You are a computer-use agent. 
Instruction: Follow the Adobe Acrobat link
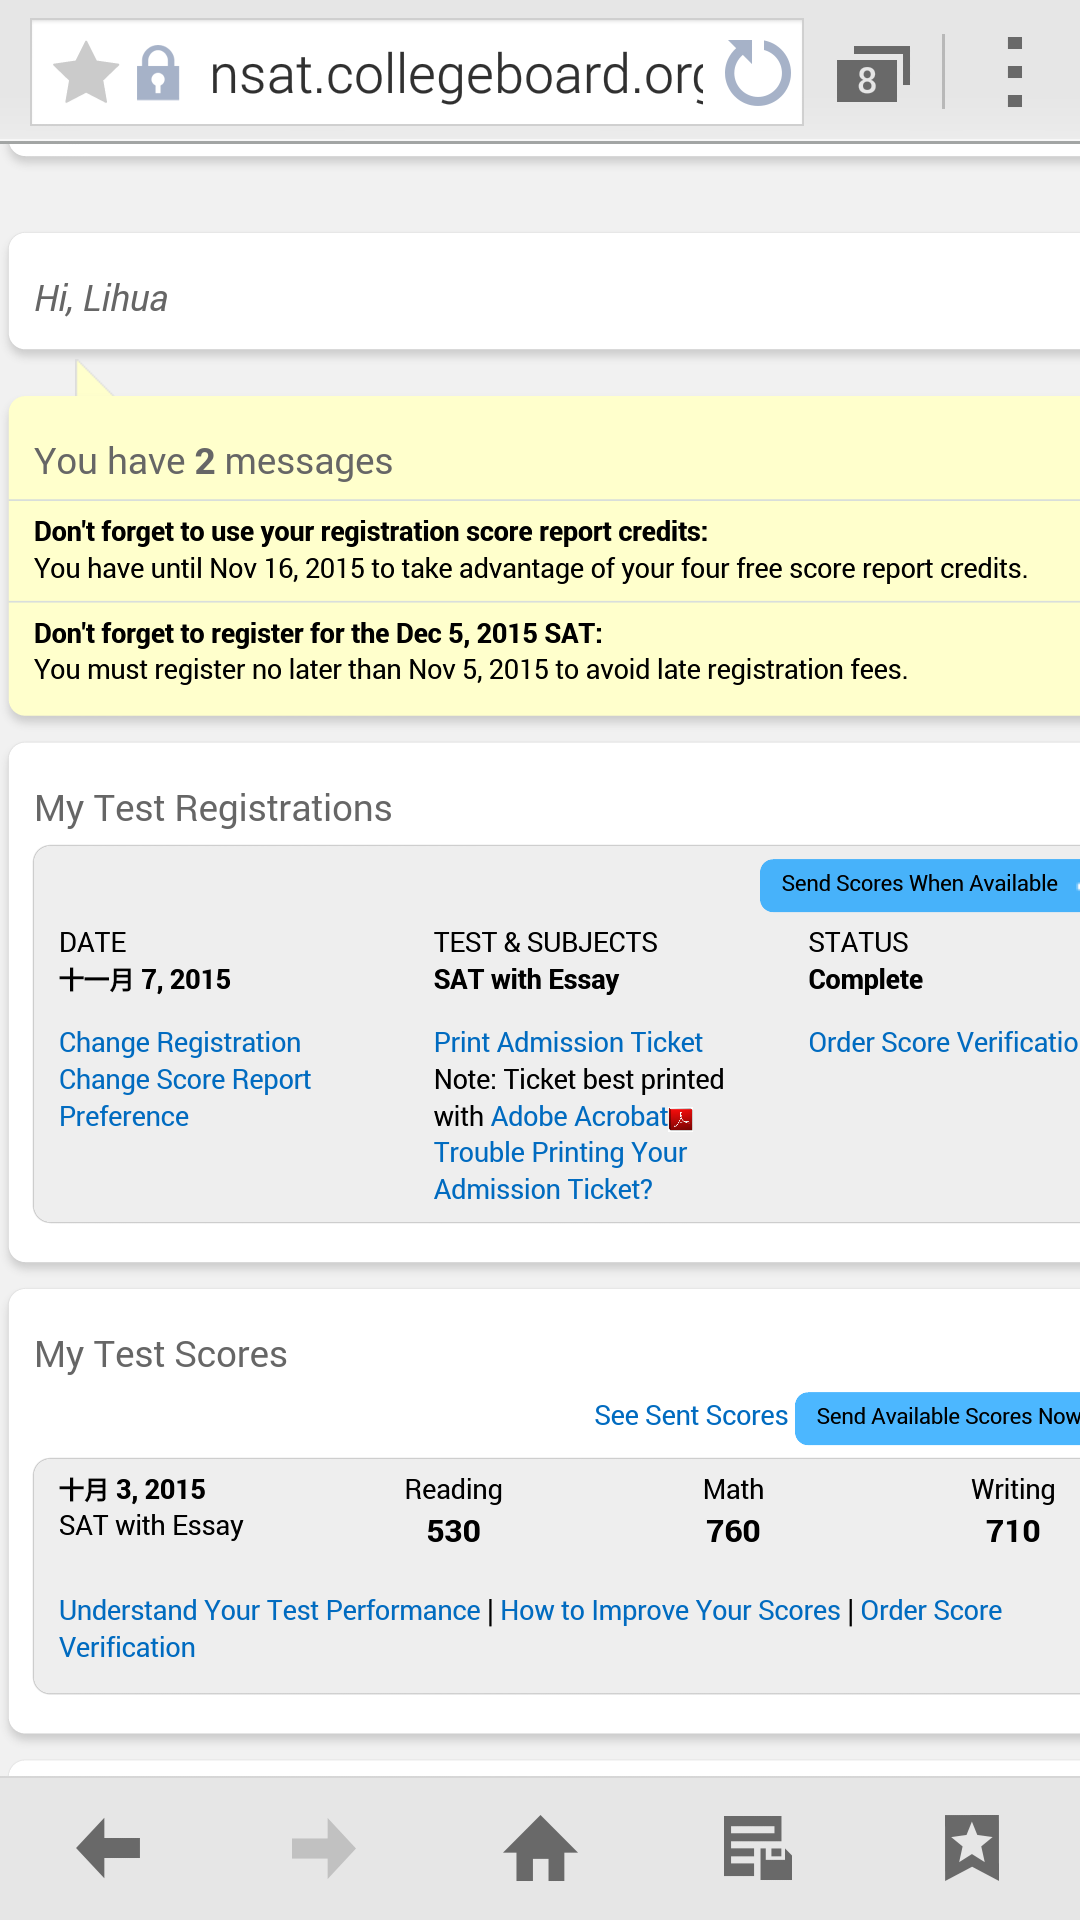[x=580, y=1117]
